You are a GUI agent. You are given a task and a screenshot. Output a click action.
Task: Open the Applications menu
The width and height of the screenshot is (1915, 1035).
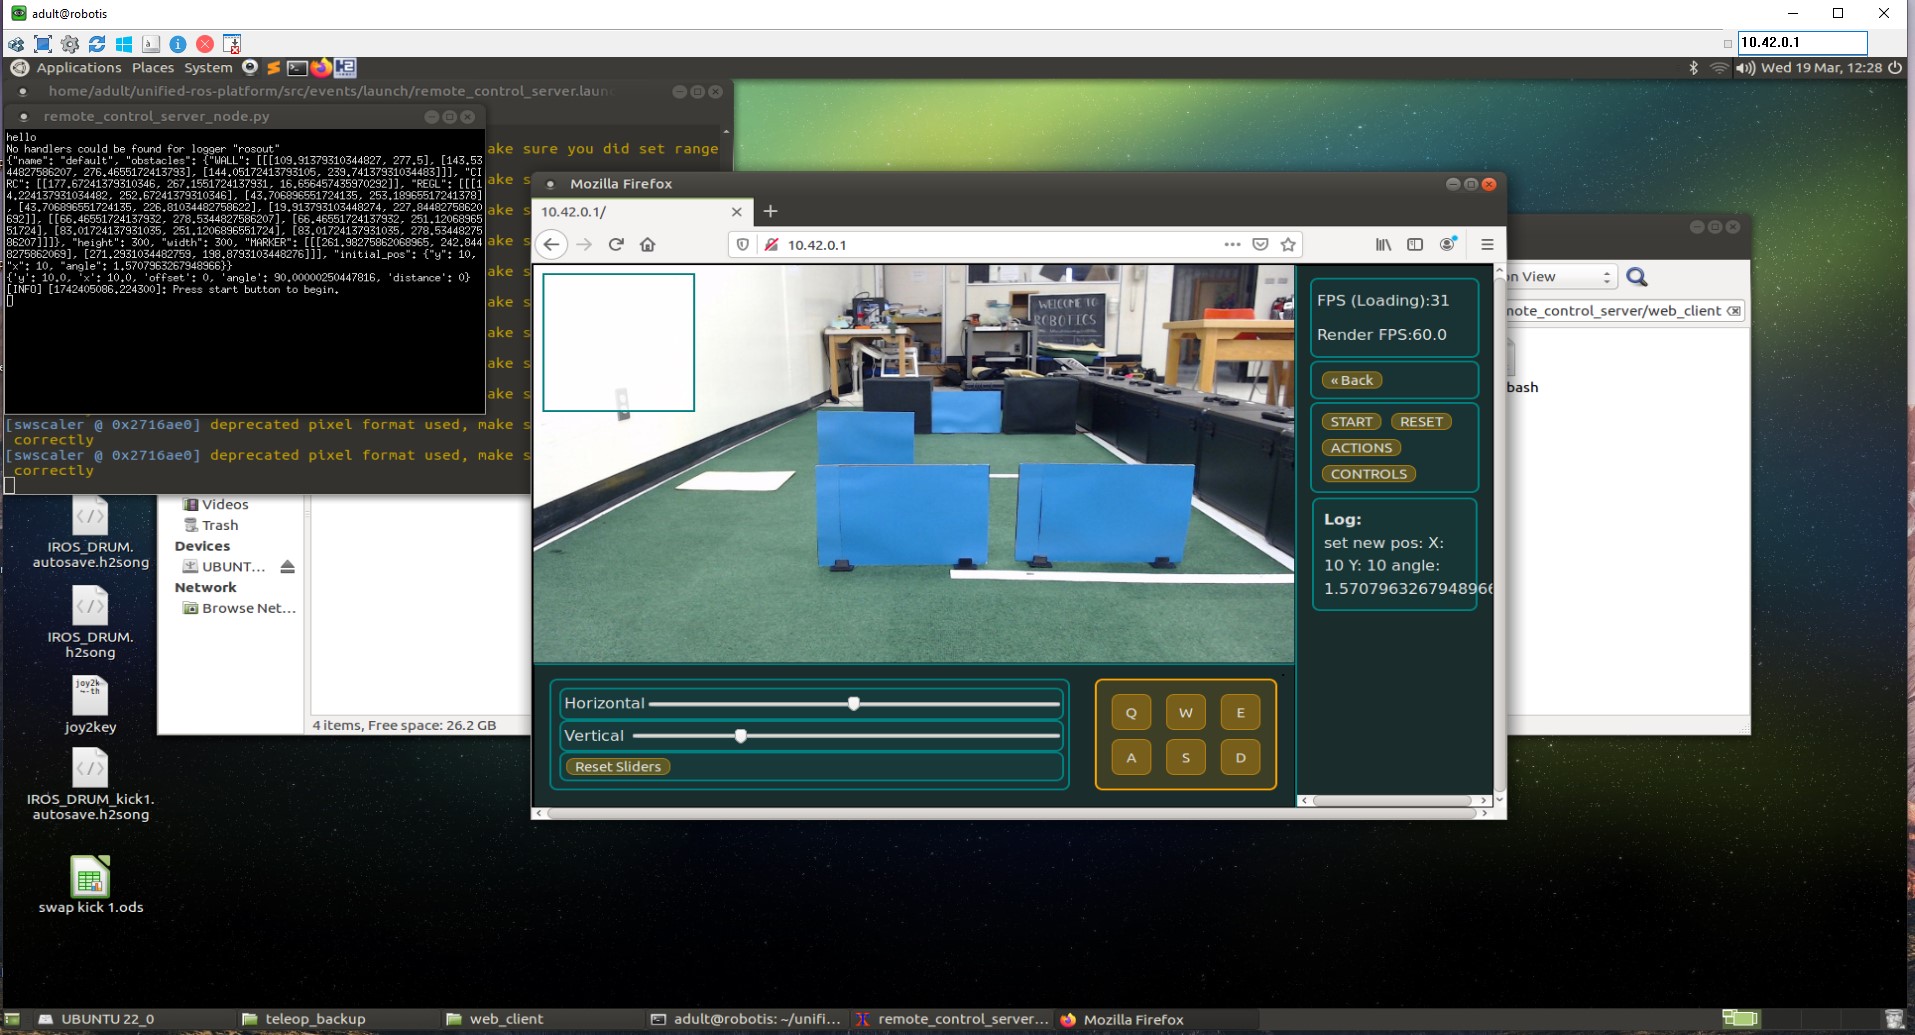[x=78, y=68]
